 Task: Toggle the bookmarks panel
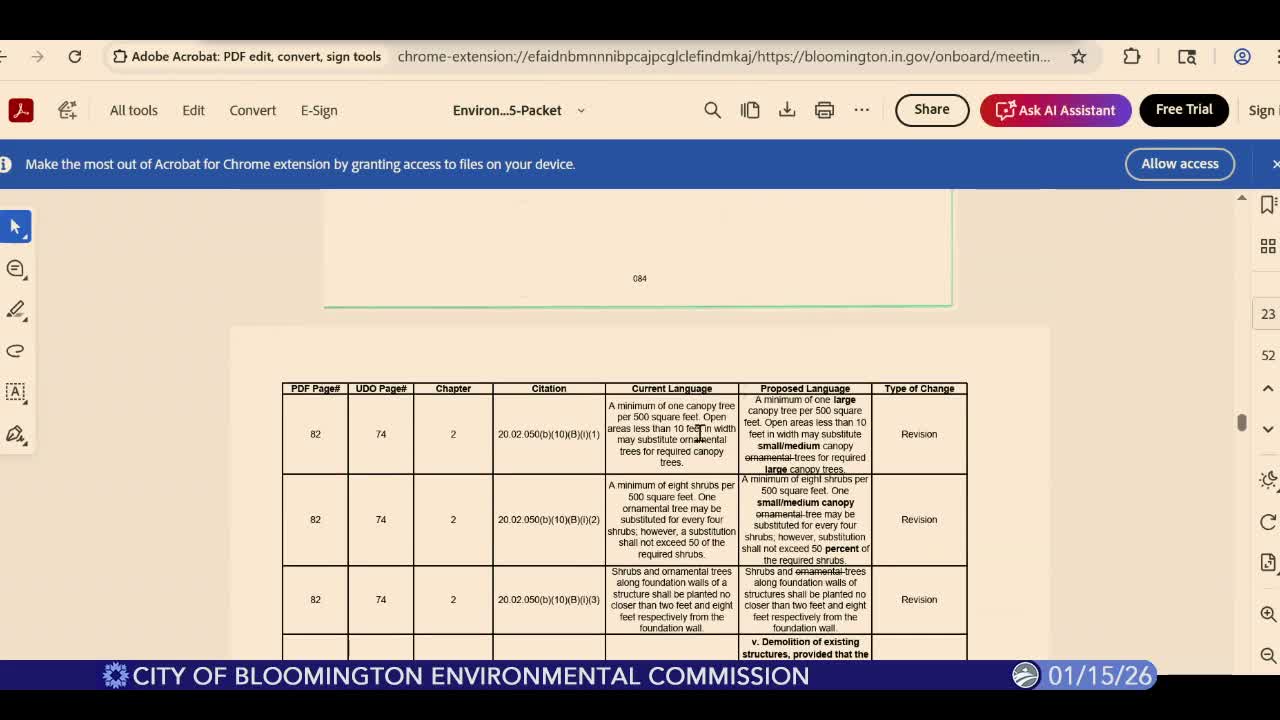[1268, 203]
